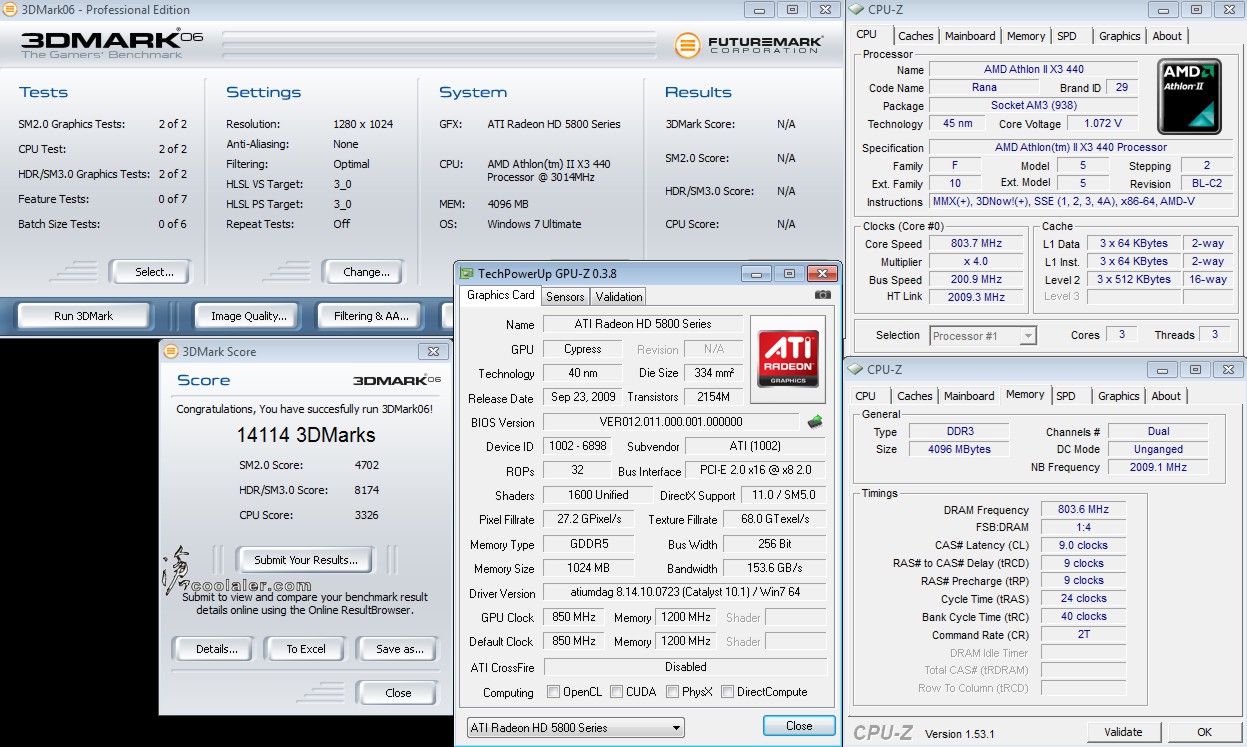Click the BIOS Version text field
The image size is (1247, 747).
[x=670, y=422]
